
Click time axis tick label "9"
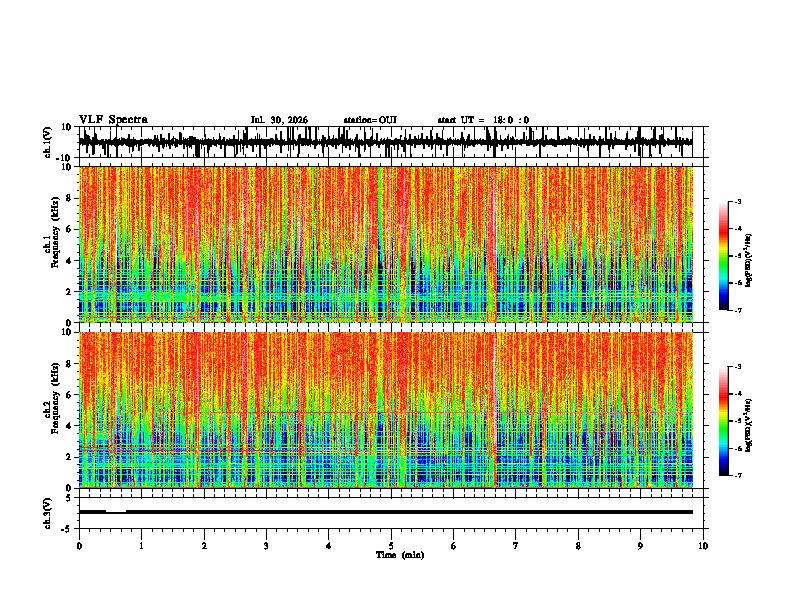(640, 546)
